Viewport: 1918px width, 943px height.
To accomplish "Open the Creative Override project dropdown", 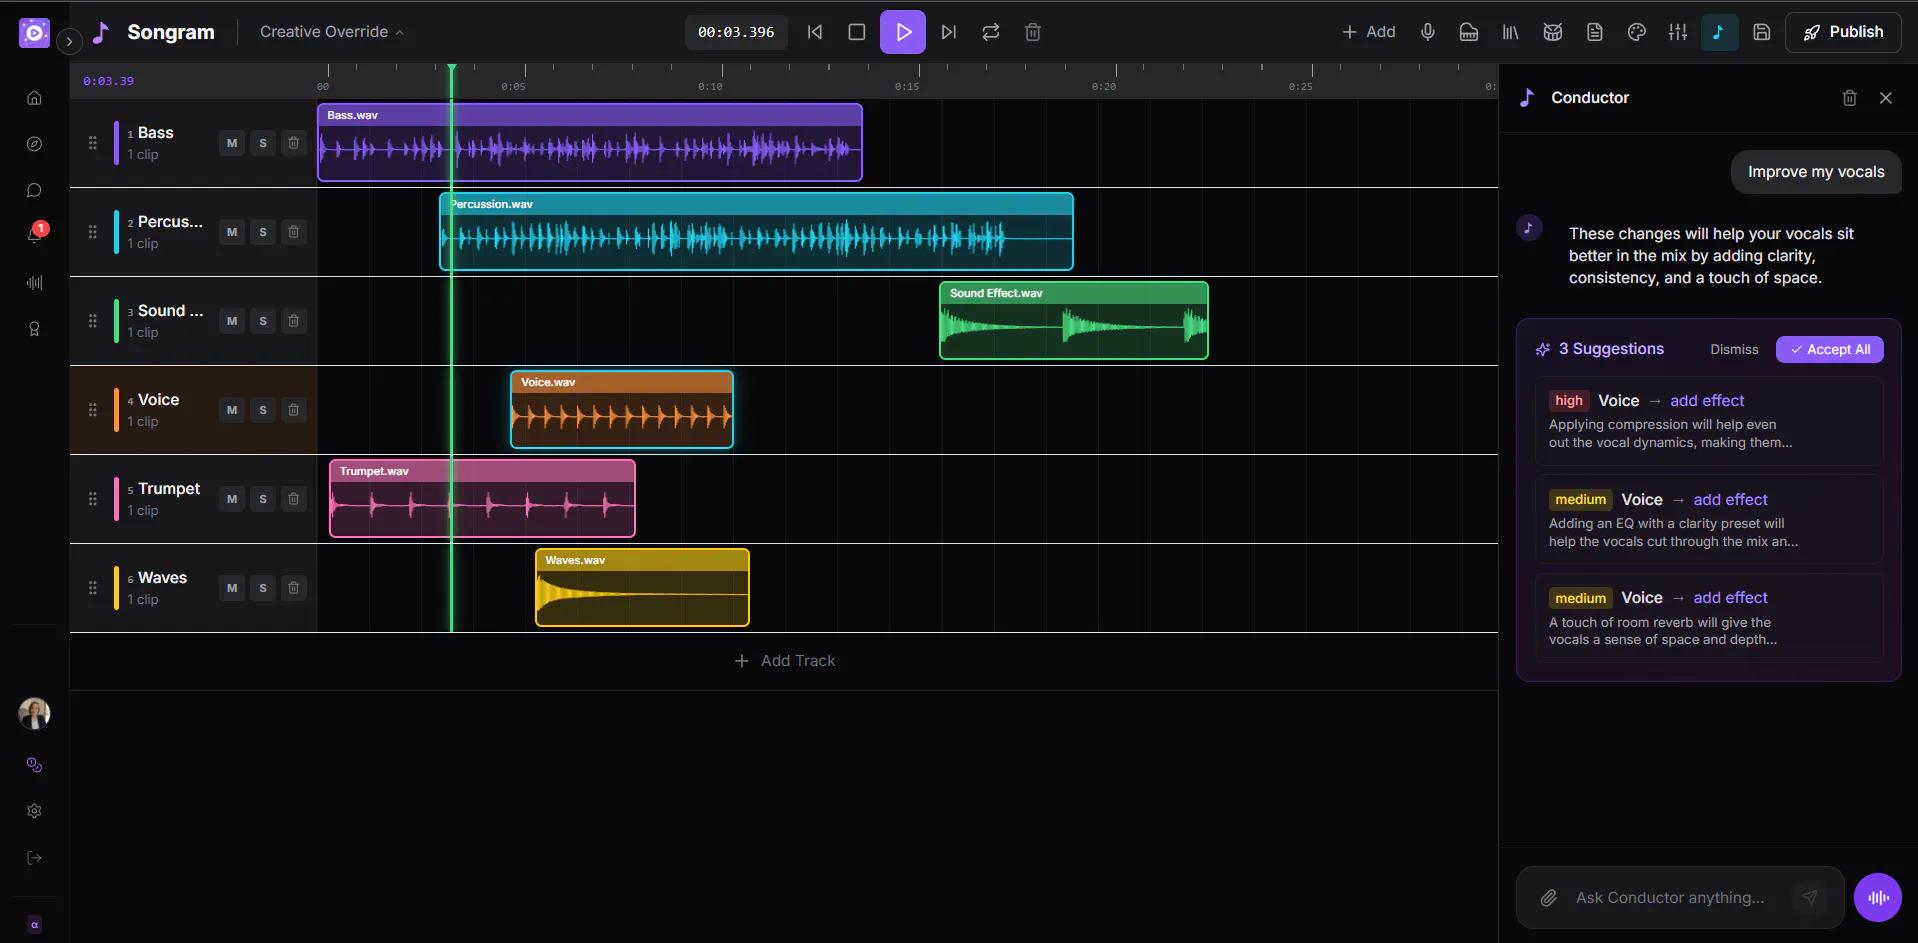I will (331, 32).
